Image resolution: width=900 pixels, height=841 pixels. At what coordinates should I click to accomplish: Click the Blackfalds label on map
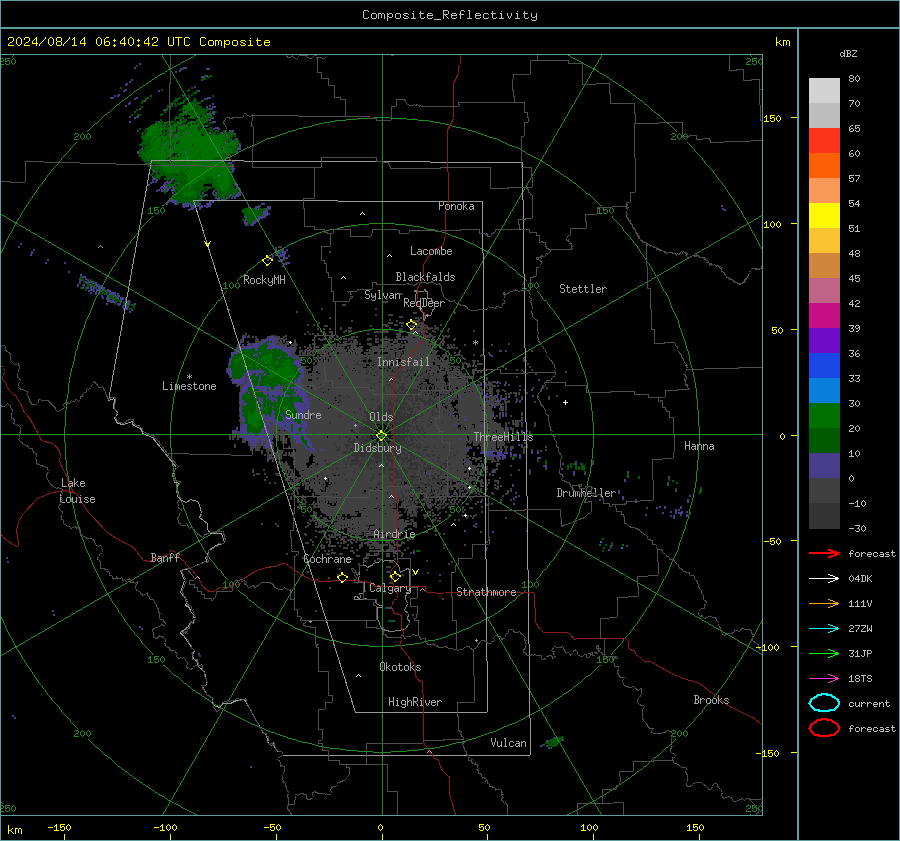[x=425, y=277]
